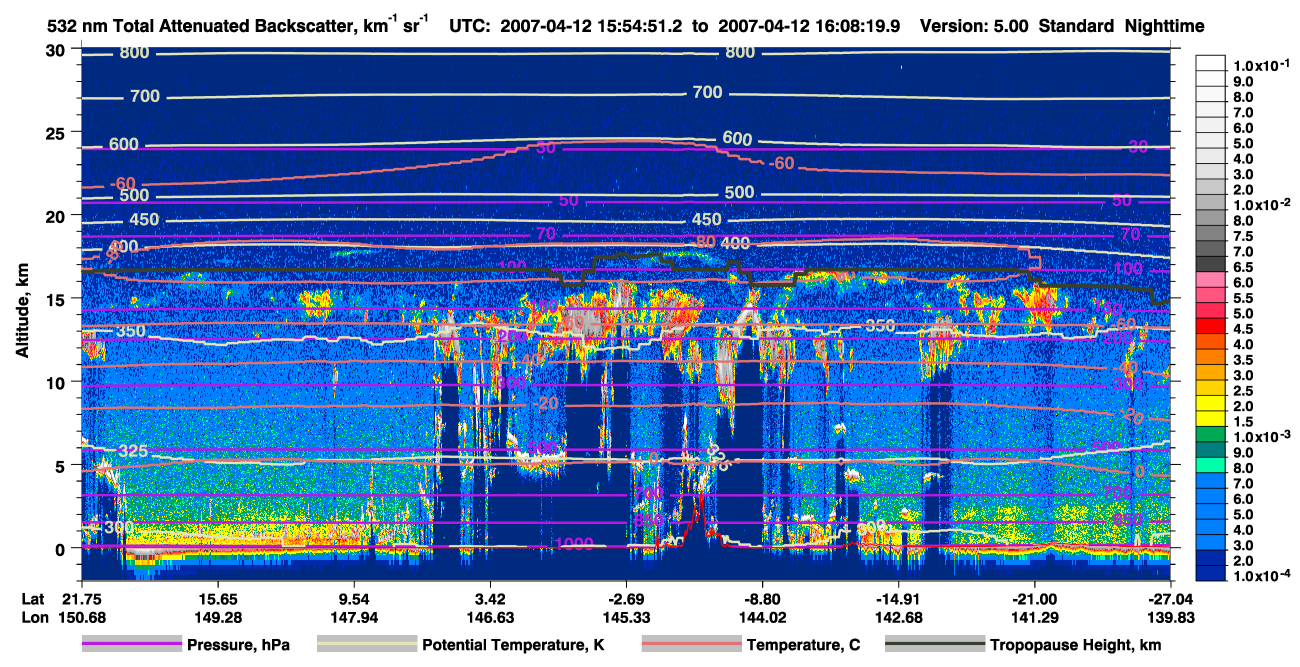
Task: Click the colorbar label '1.0x10-4'
Action: (x=1263, y=576)
